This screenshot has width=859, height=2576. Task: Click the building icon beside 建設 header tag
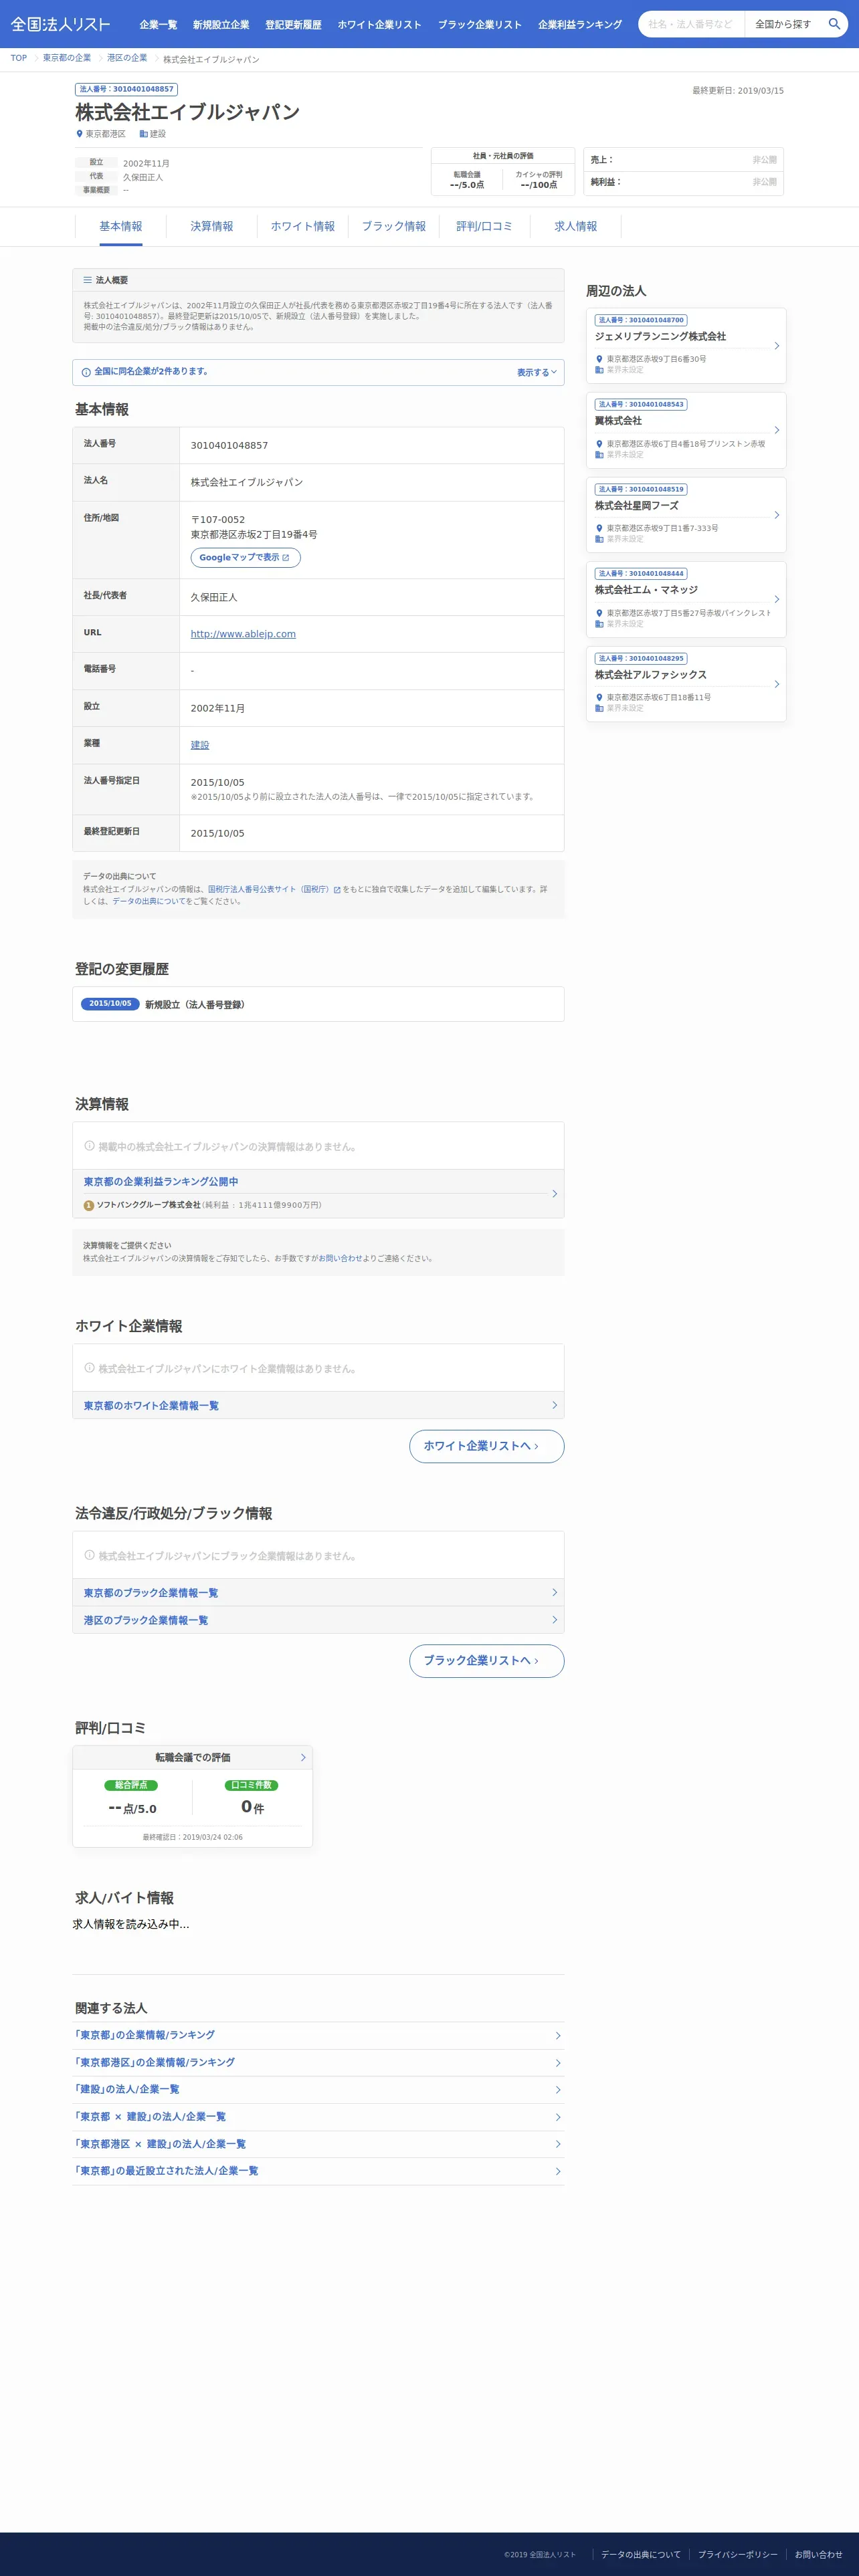click(143, 134)
